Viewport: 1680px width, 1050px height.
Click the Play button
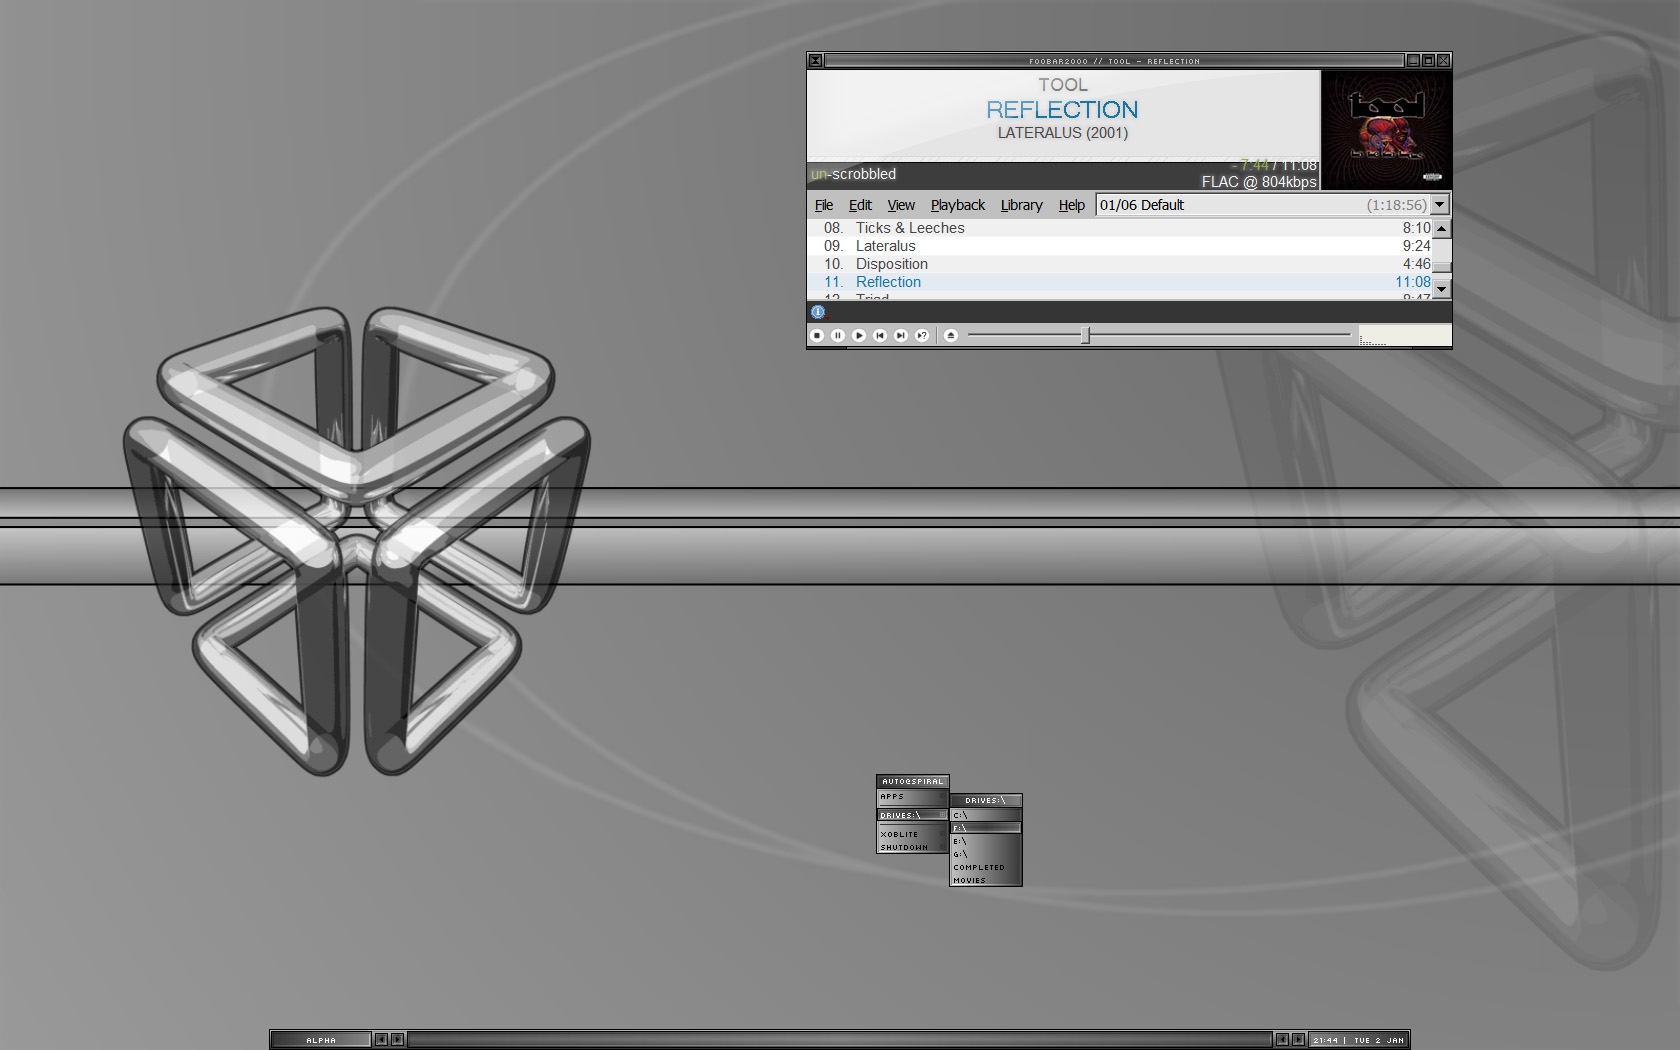[x=859, y=336]
